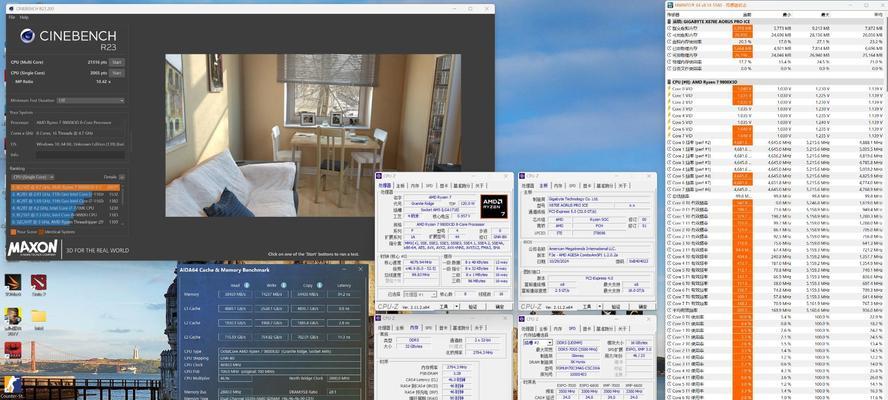Click the Cinebench R23 window title icon
The width and height of the screenshot is (888, 400).
pos(11,8)
